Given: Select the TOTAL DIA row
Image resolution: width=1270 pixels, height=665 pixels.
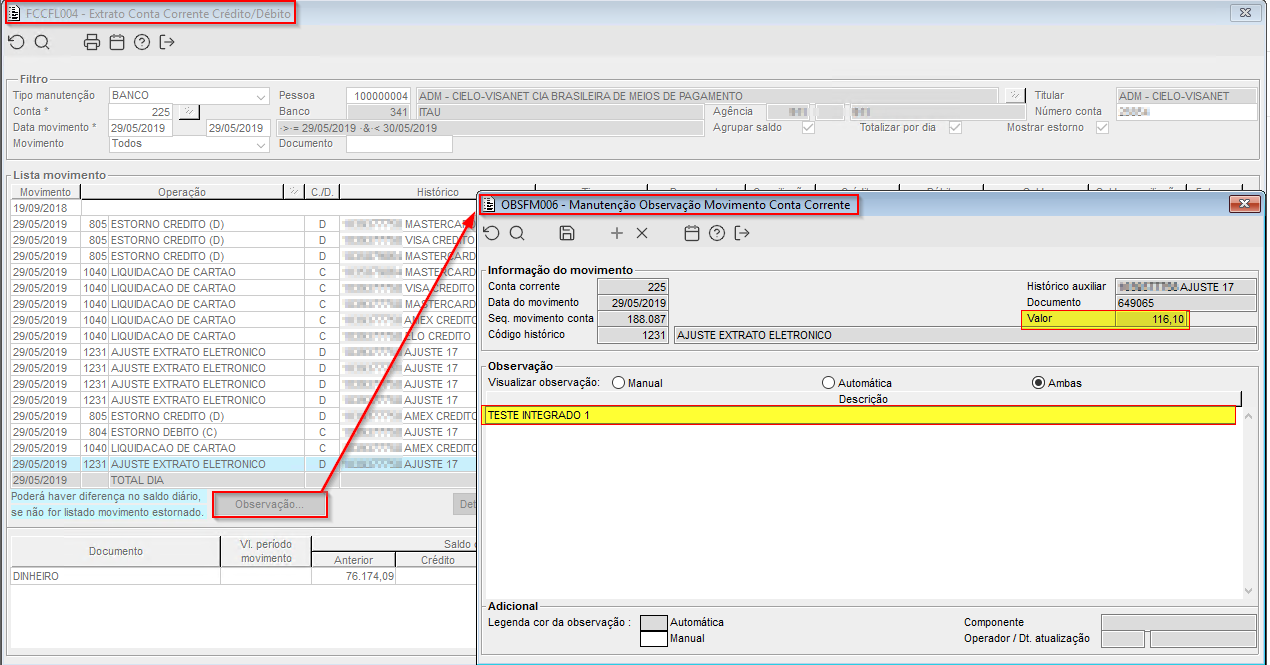Looking at the screenshot, I should coord(244,480).
